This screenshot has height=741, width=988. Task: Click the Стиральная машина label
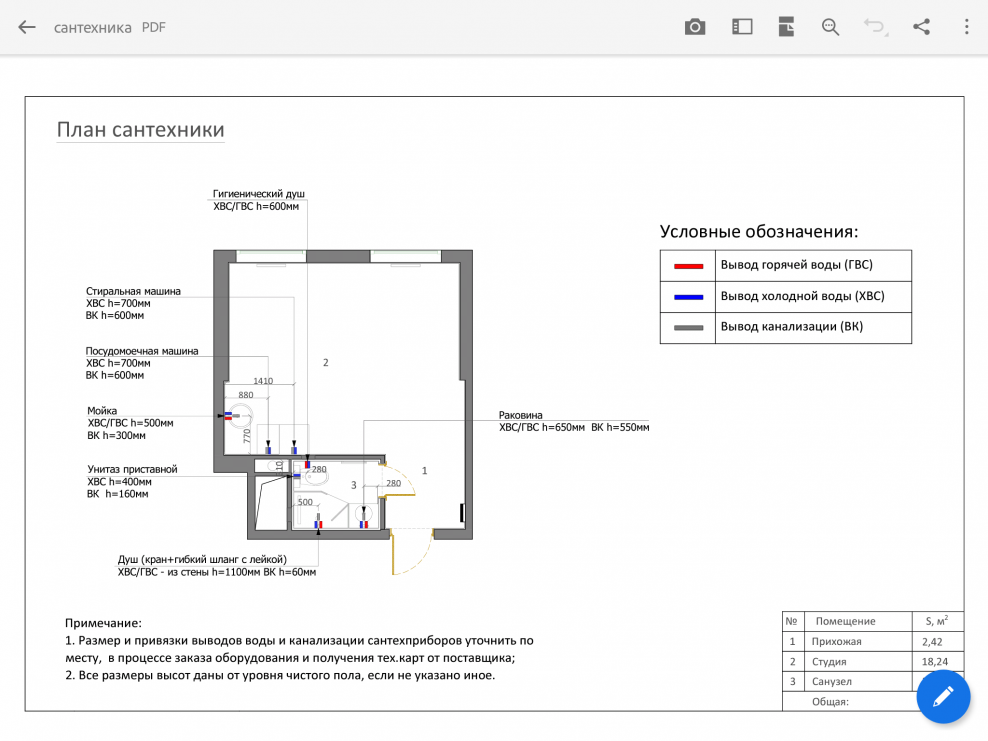click(x=133, y=291)
